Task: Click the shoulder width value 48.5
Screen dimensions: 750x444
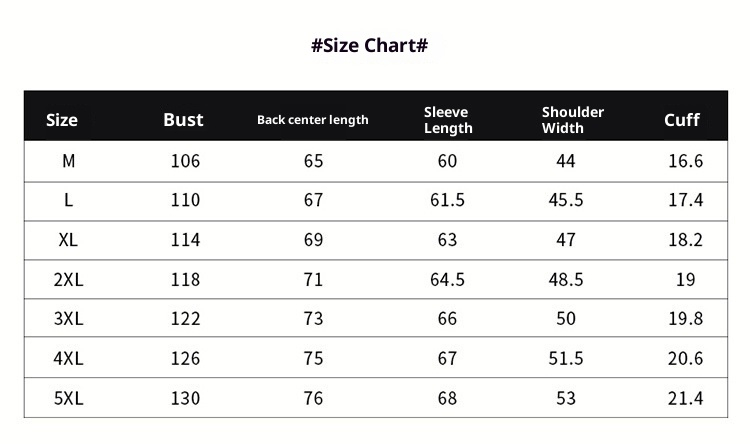Action: (566, 280)
